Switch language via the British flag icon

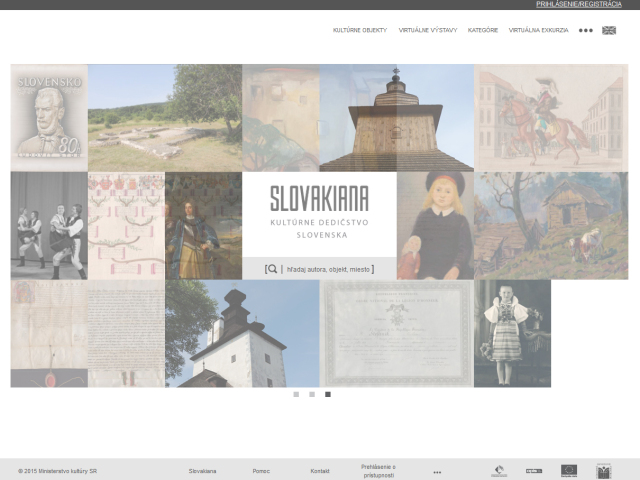tap(609, 30)
